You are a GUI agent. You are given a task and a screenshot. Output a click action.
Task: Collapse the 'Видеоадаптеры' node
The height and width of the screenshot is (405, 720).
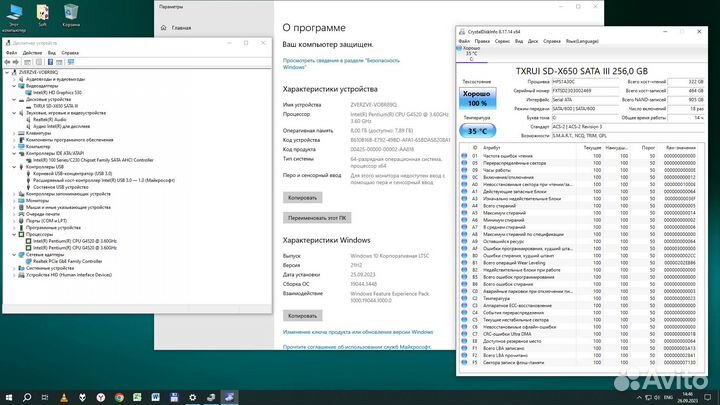point(14,86)
